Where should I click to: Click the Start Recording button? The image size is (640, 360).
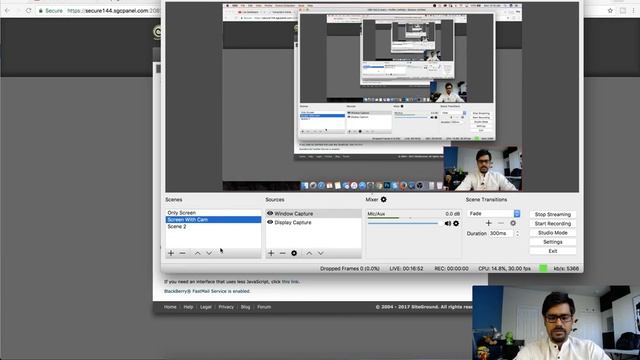coord(553,224)
